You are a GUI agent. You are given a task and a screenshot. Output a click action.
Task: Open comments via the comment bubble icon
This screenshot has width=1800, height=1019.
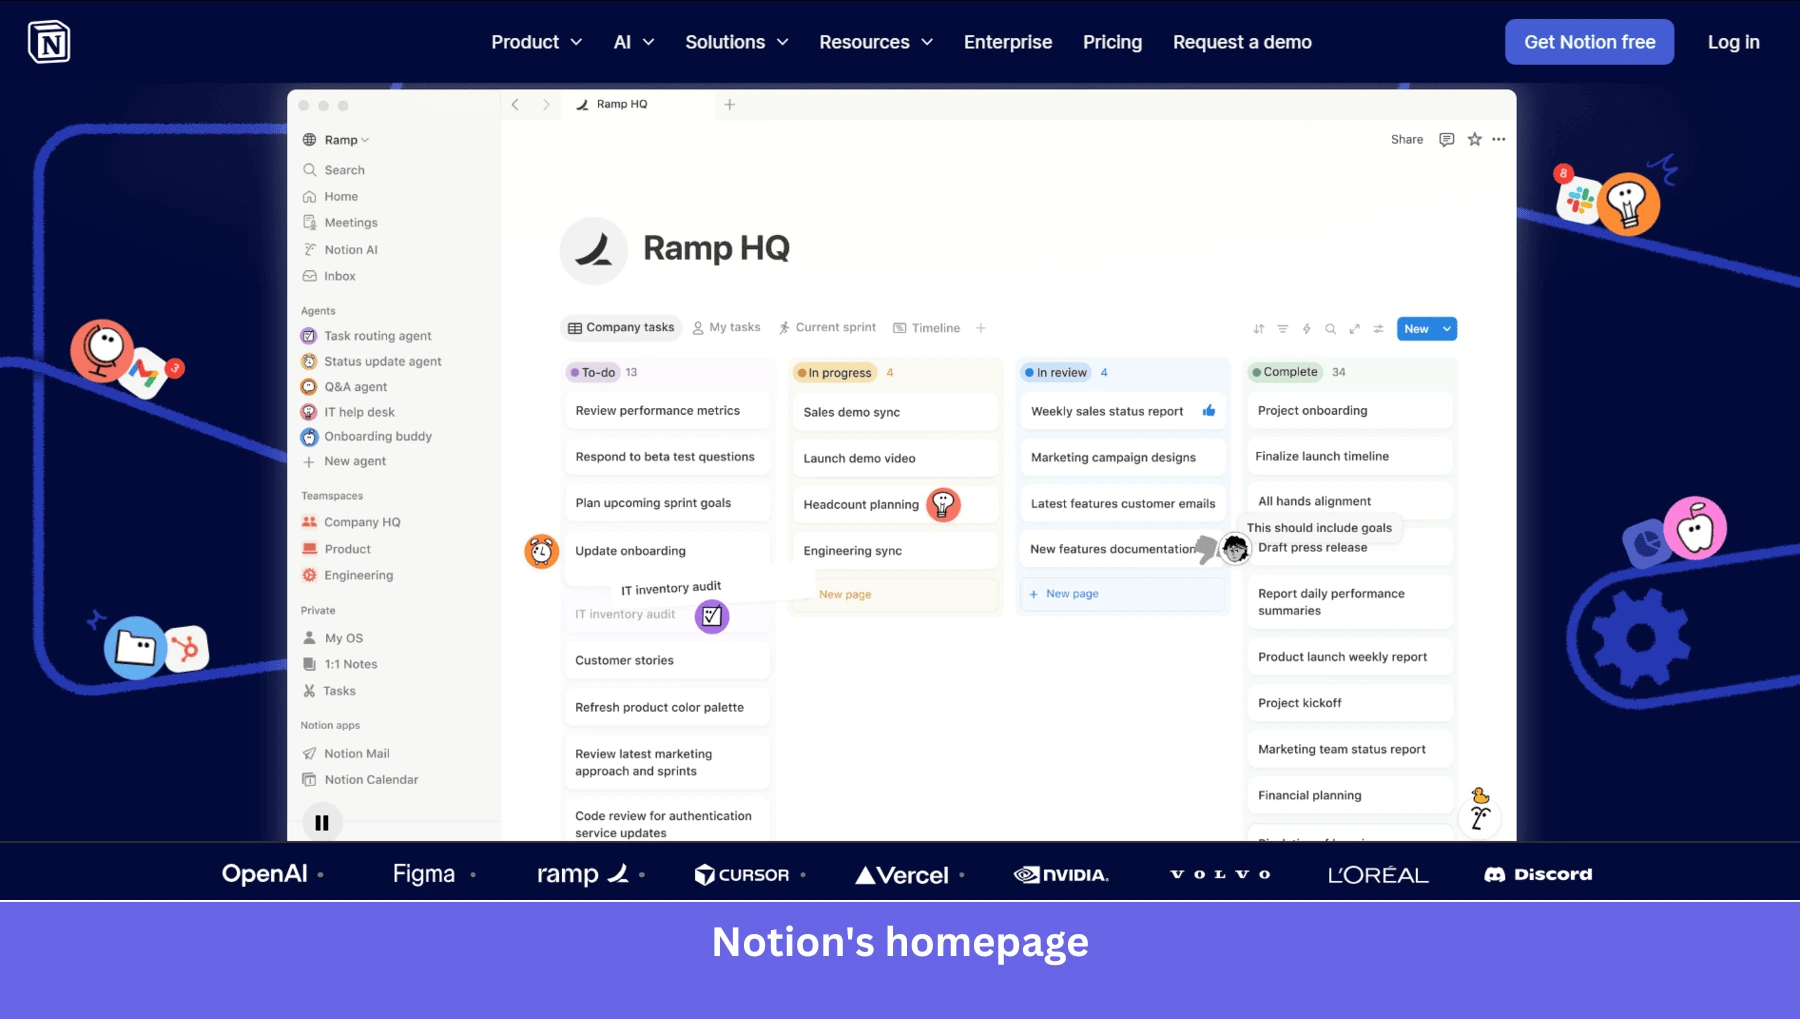(1446, 139)
